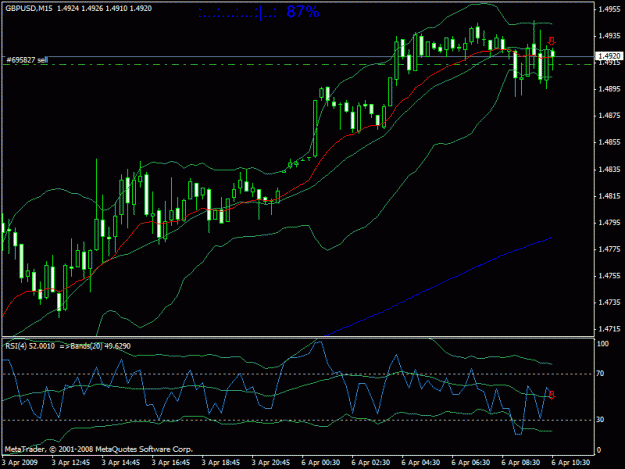Click the 1.4795 price scale label
This screenshot has height=469, width=625.
pyautogui.click(x=609, y=223)
